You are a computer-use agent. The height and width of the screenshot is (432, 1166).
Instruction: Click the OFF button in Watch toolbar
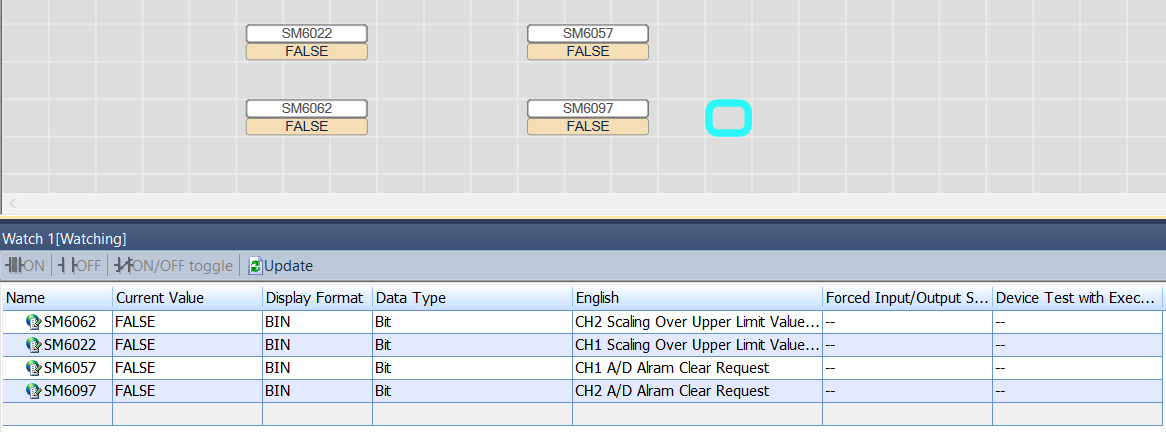coord(79,265)
